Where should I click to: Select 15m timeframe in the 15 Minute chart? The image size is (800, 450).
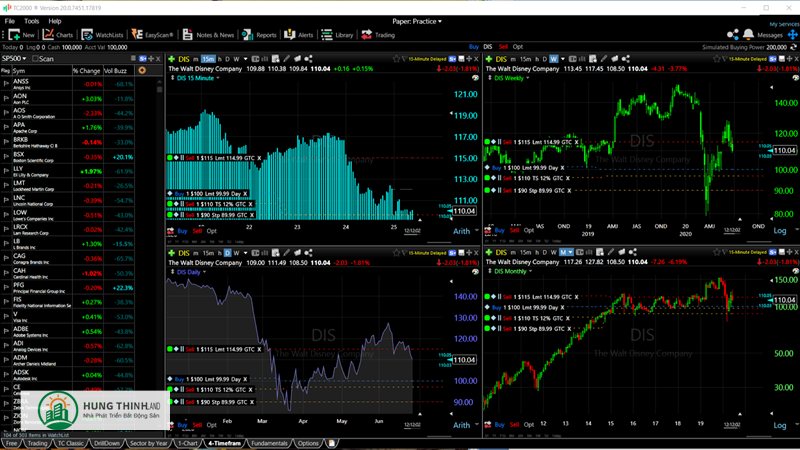pyautogui.click(x=208, y=59)
